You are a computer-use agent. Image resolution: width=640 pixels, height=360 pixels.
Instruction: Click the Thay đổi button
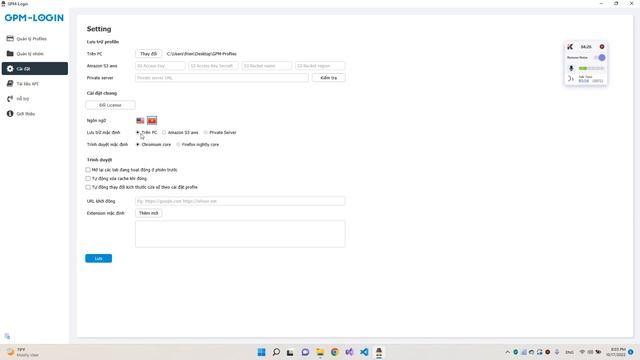(x=148, y=54)
